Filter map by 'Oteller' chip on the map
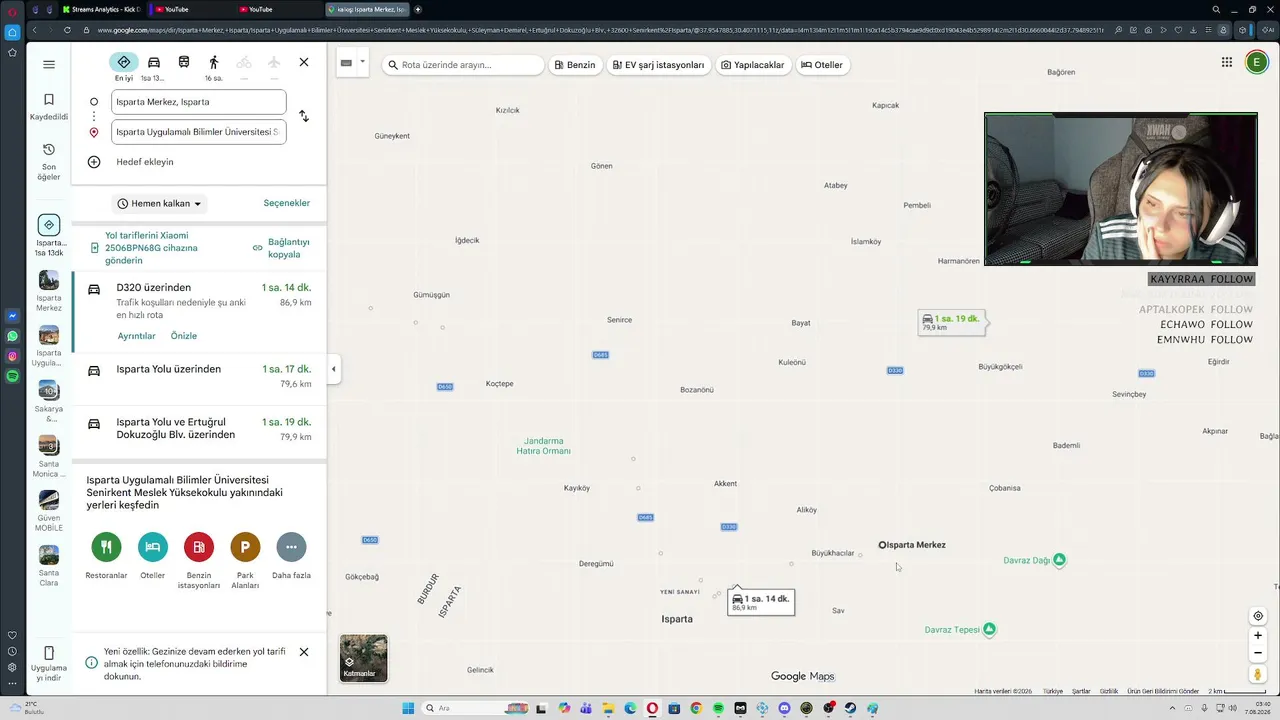 coord(822,65)
